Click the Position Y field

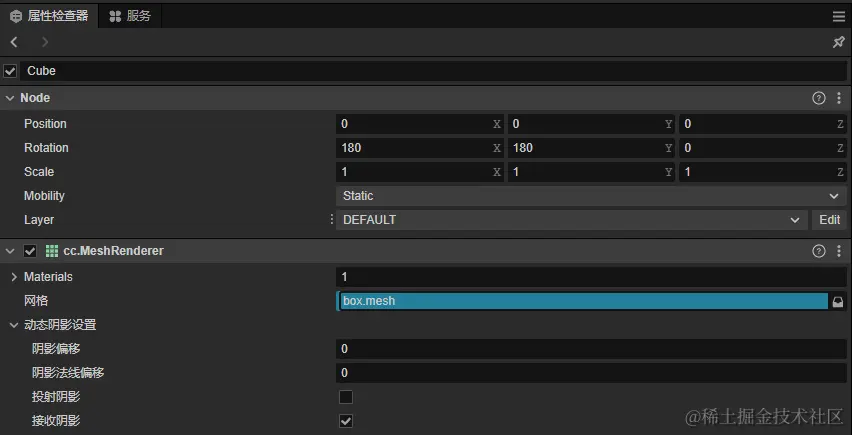point(591,124)
